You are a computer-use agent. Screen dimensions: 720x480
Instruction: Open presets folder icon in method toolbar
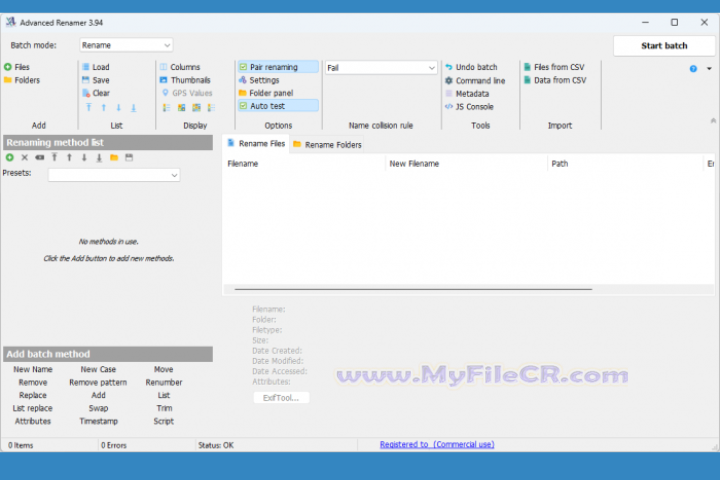point(114,158)
